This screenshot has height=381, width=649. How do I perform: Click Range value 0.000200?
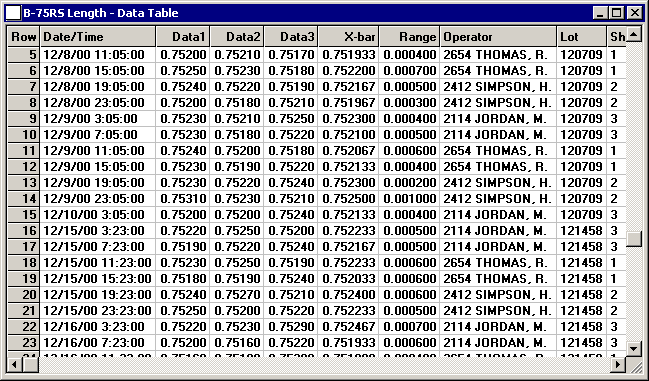click(x=409, y=183)
